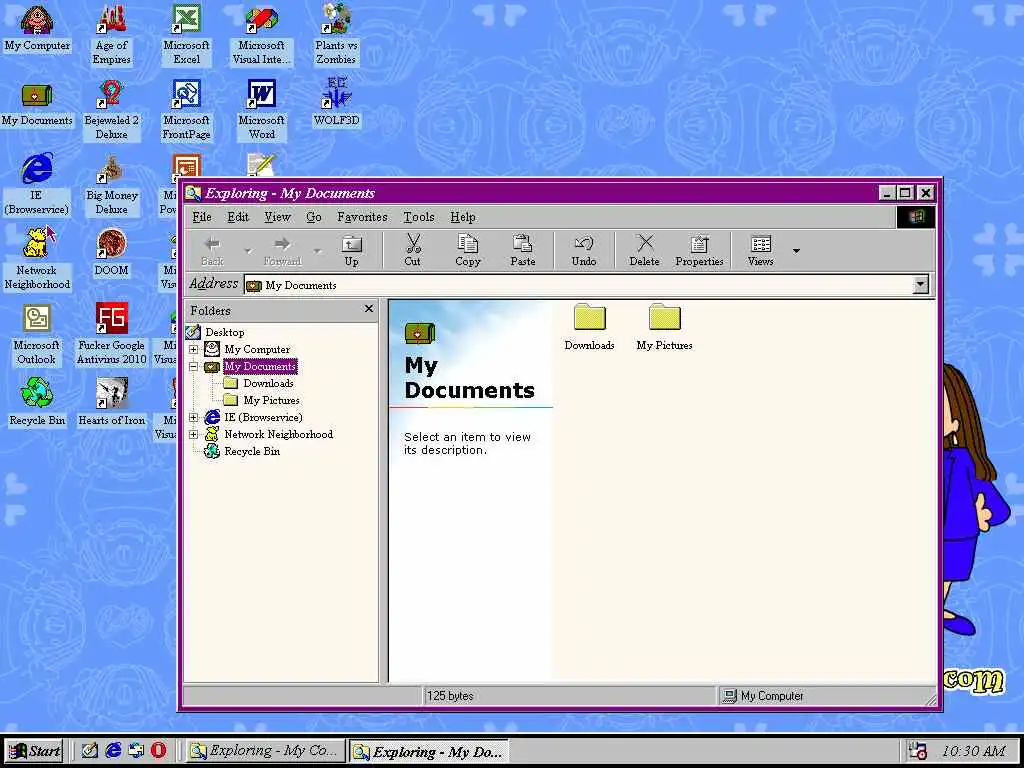Open Properties from the toolbar
Viewport: 1024px width, 768px height.
(699, 251)
